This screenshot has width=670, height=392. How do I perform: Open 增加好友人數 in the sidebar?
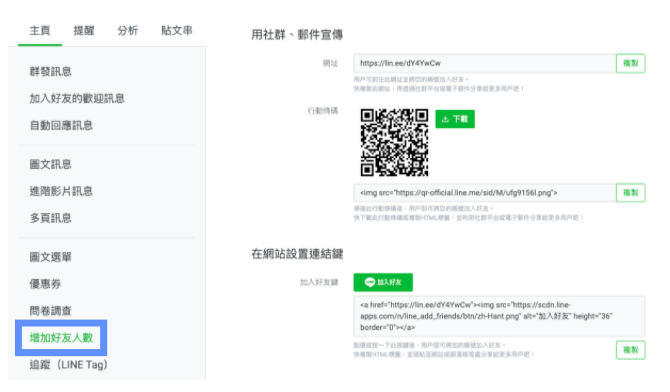[x=61, y=338]
